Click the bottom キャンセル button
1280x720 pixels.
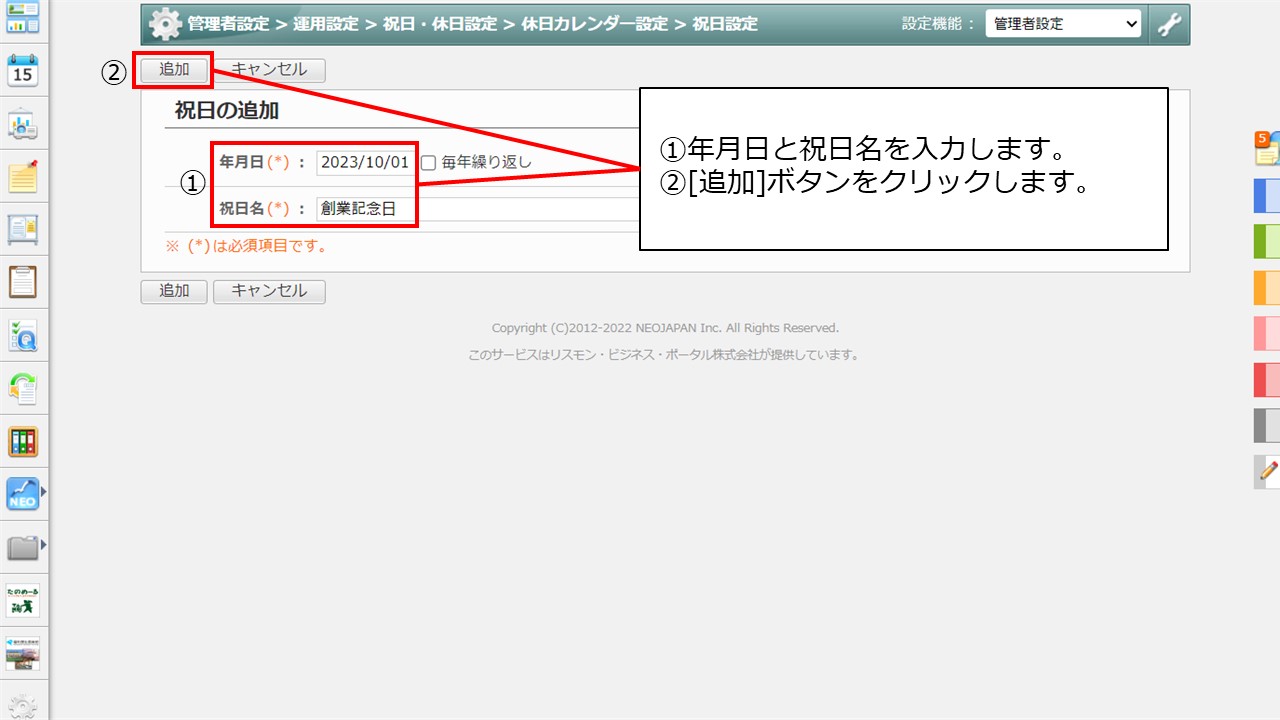tap(269, 291)
